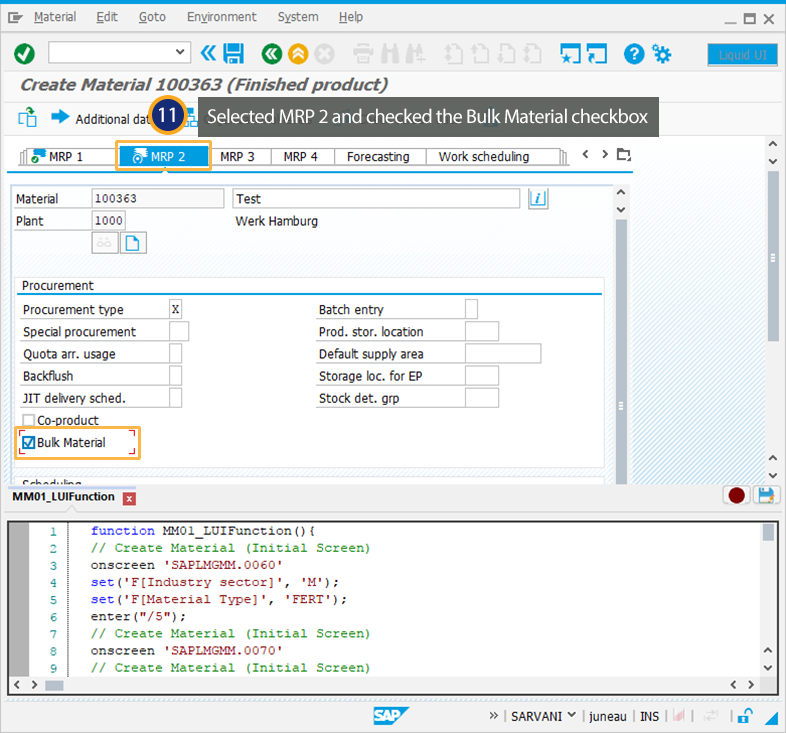Switch to the MRP 3 tab

(238, 156)
